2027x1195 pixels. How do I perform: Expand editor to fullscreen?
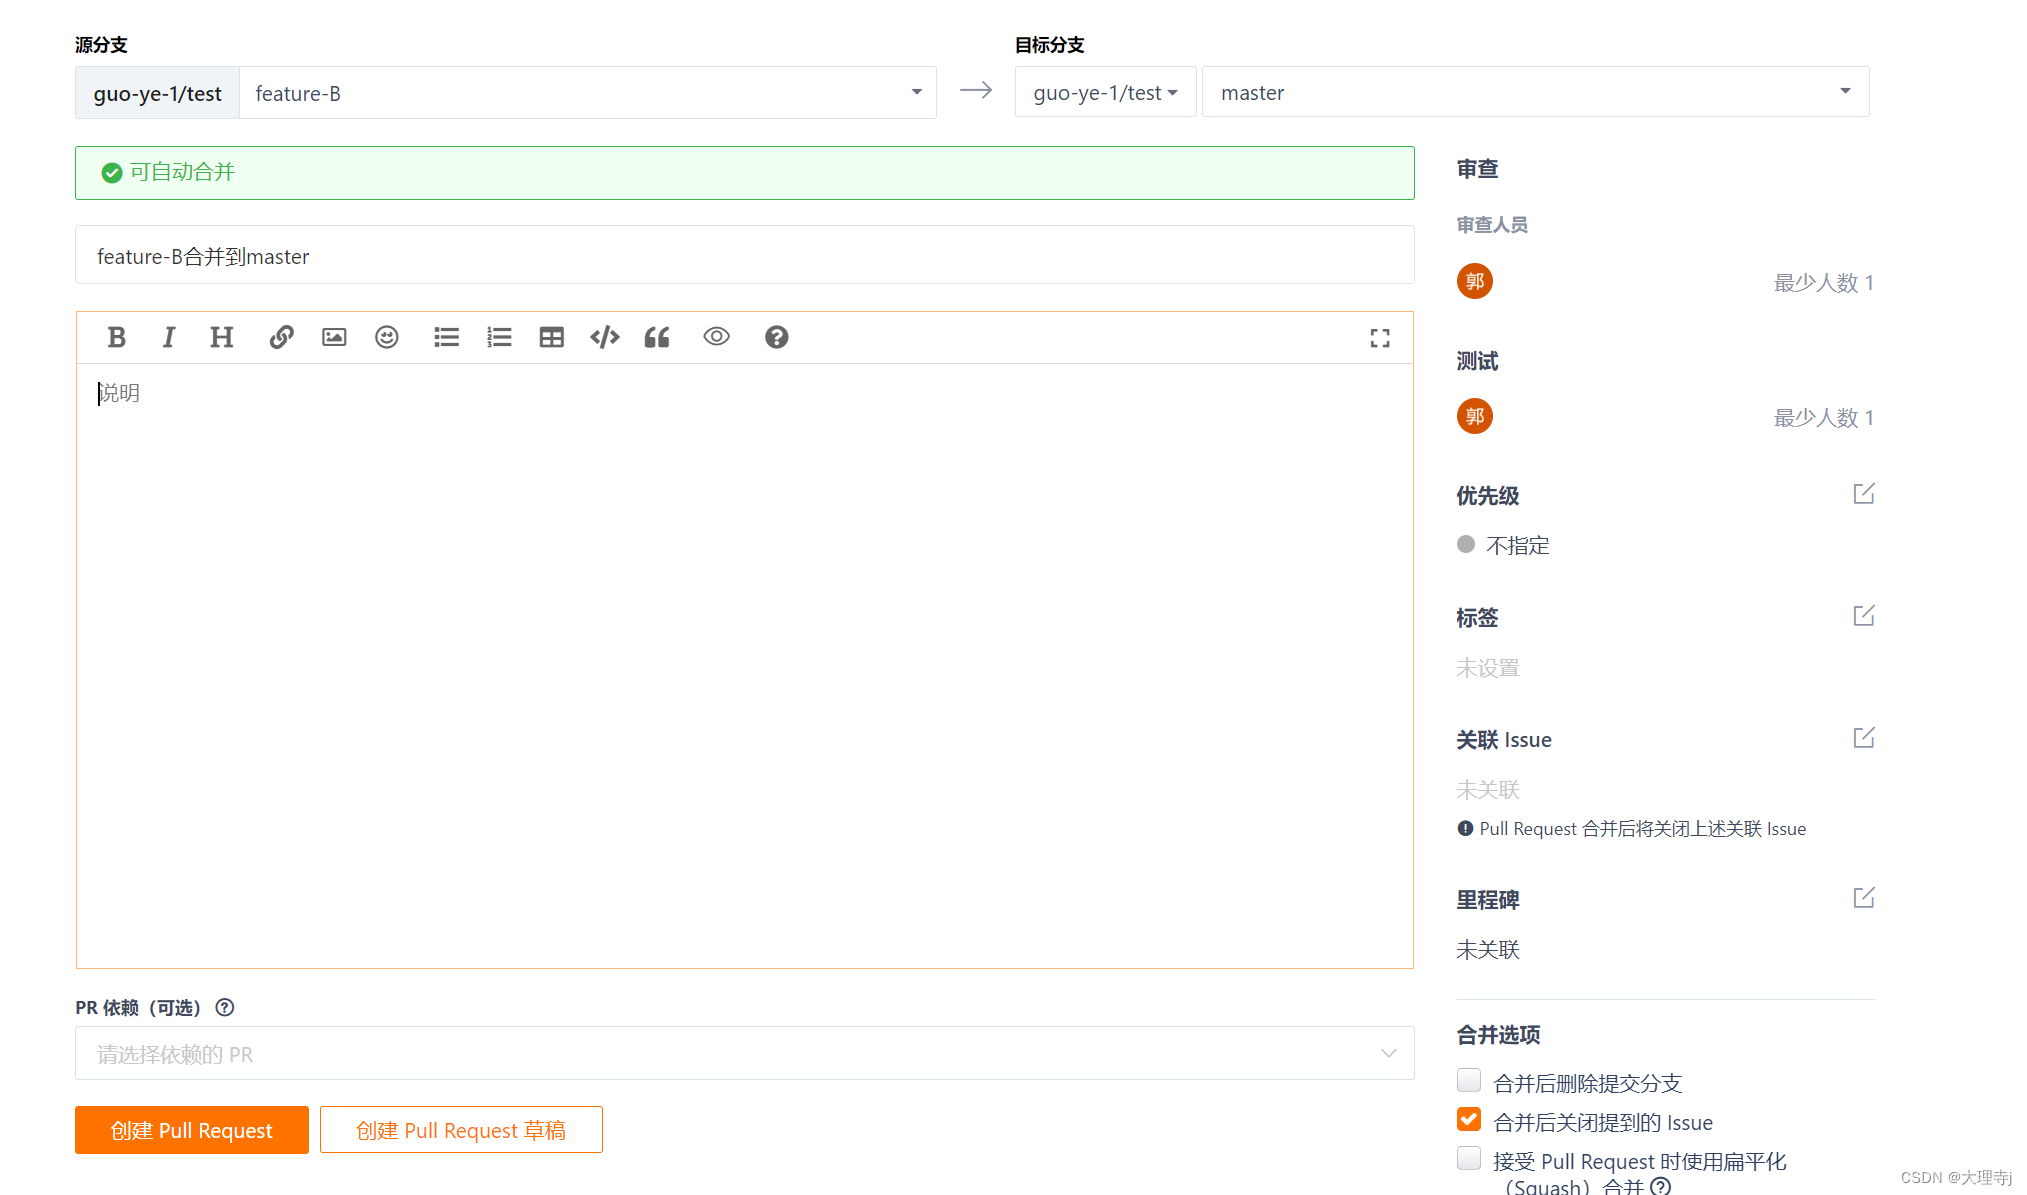[1380, 339]
